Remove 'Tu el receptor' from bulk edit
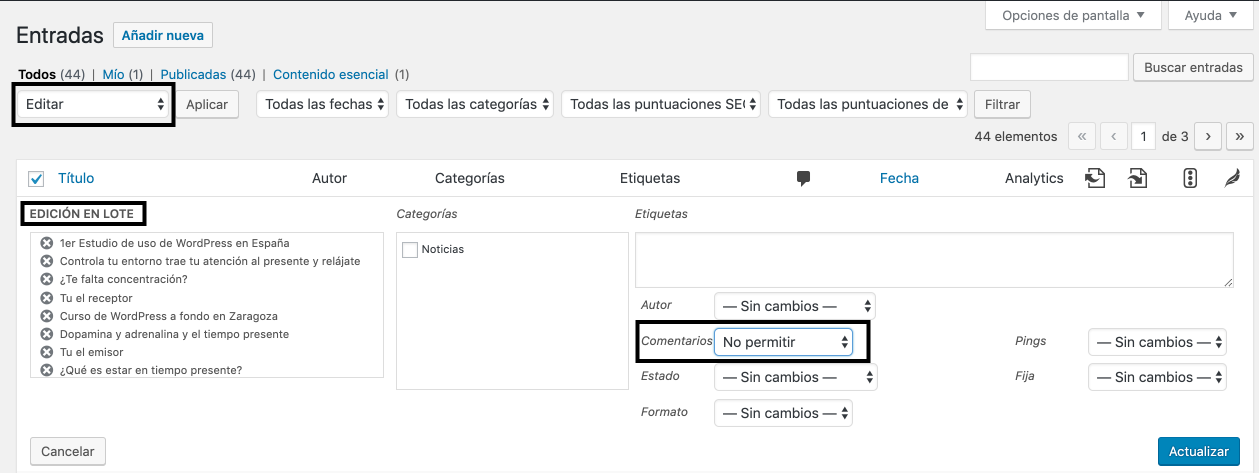This screenshot has width=1259, height=473. (x=46, y=298)
